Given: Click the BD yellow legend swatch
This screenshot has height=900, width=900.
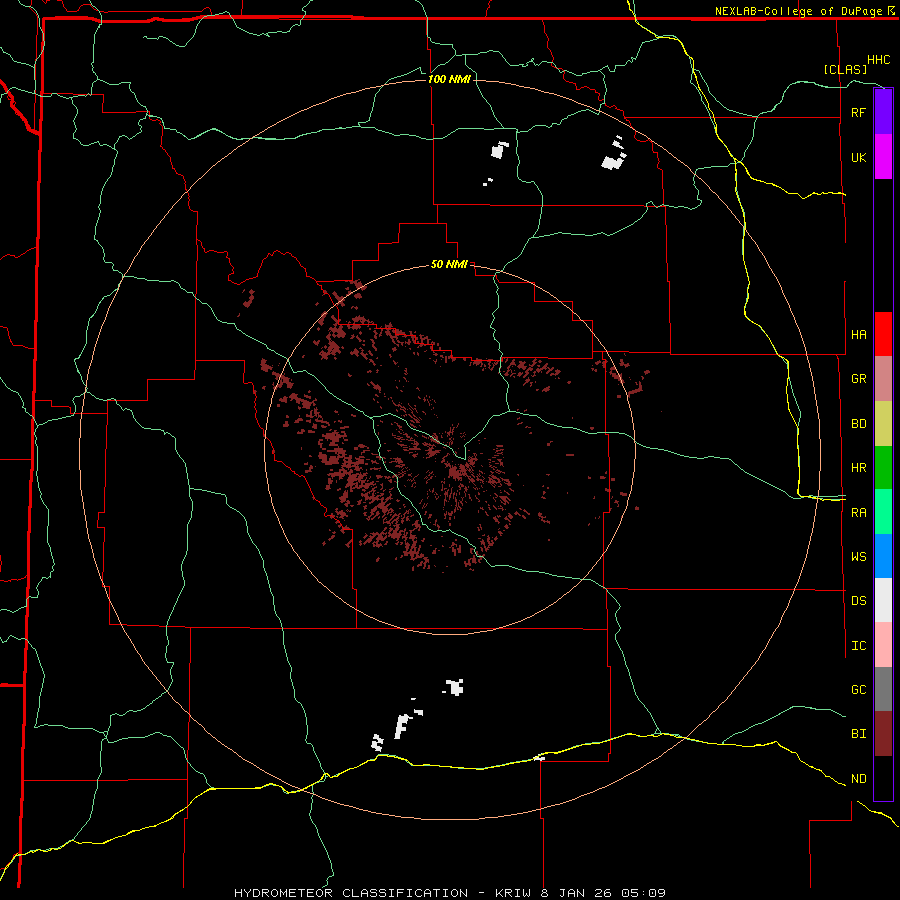Looking at the screenshot, I should [x=883, y=424].
